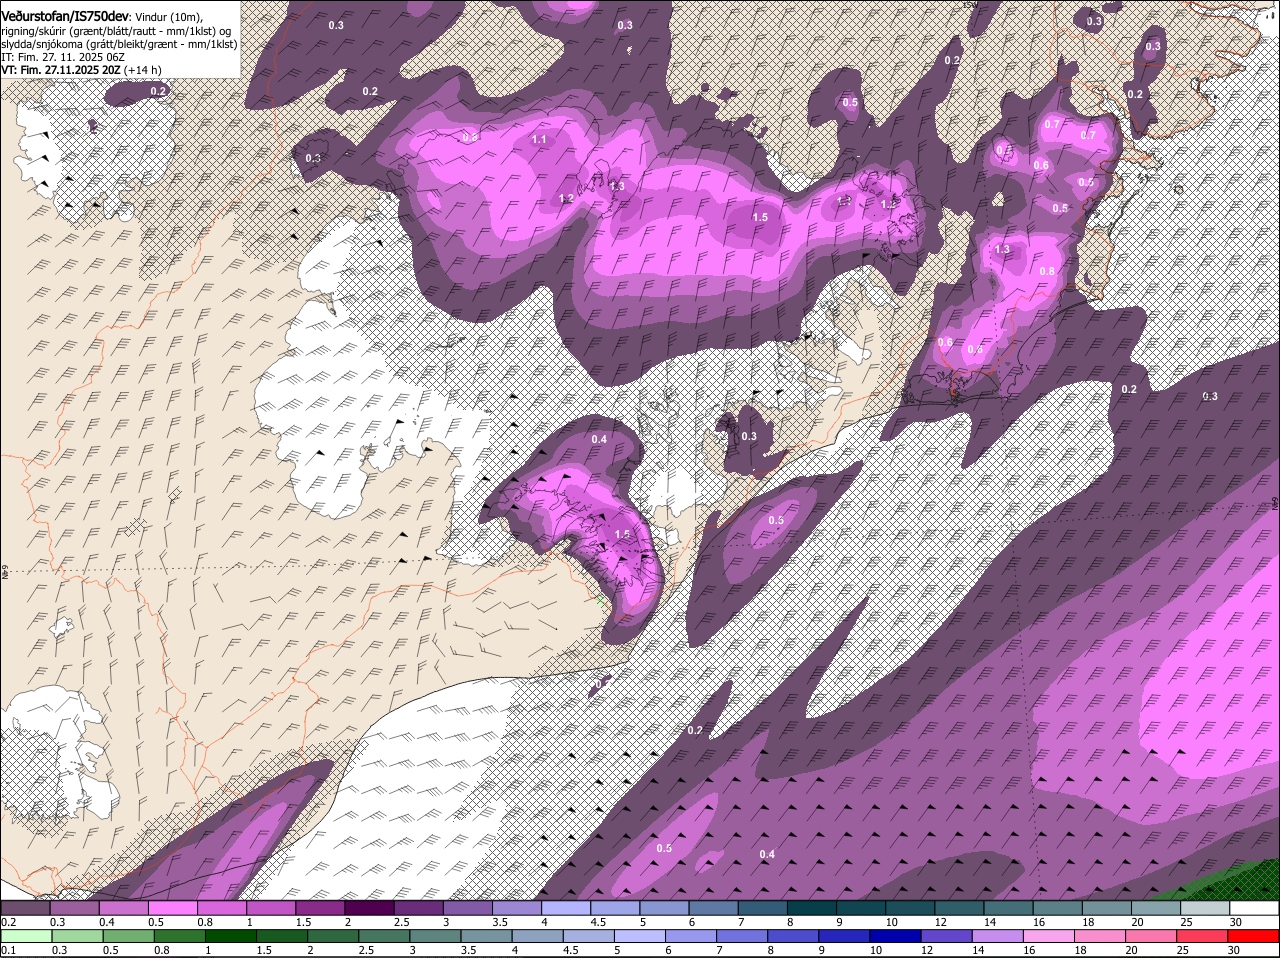Pick lower legend swatch between 25 and 30
Image resolution: width=1280 pixels, height=958 pixels.
(x=1204, y=936)
